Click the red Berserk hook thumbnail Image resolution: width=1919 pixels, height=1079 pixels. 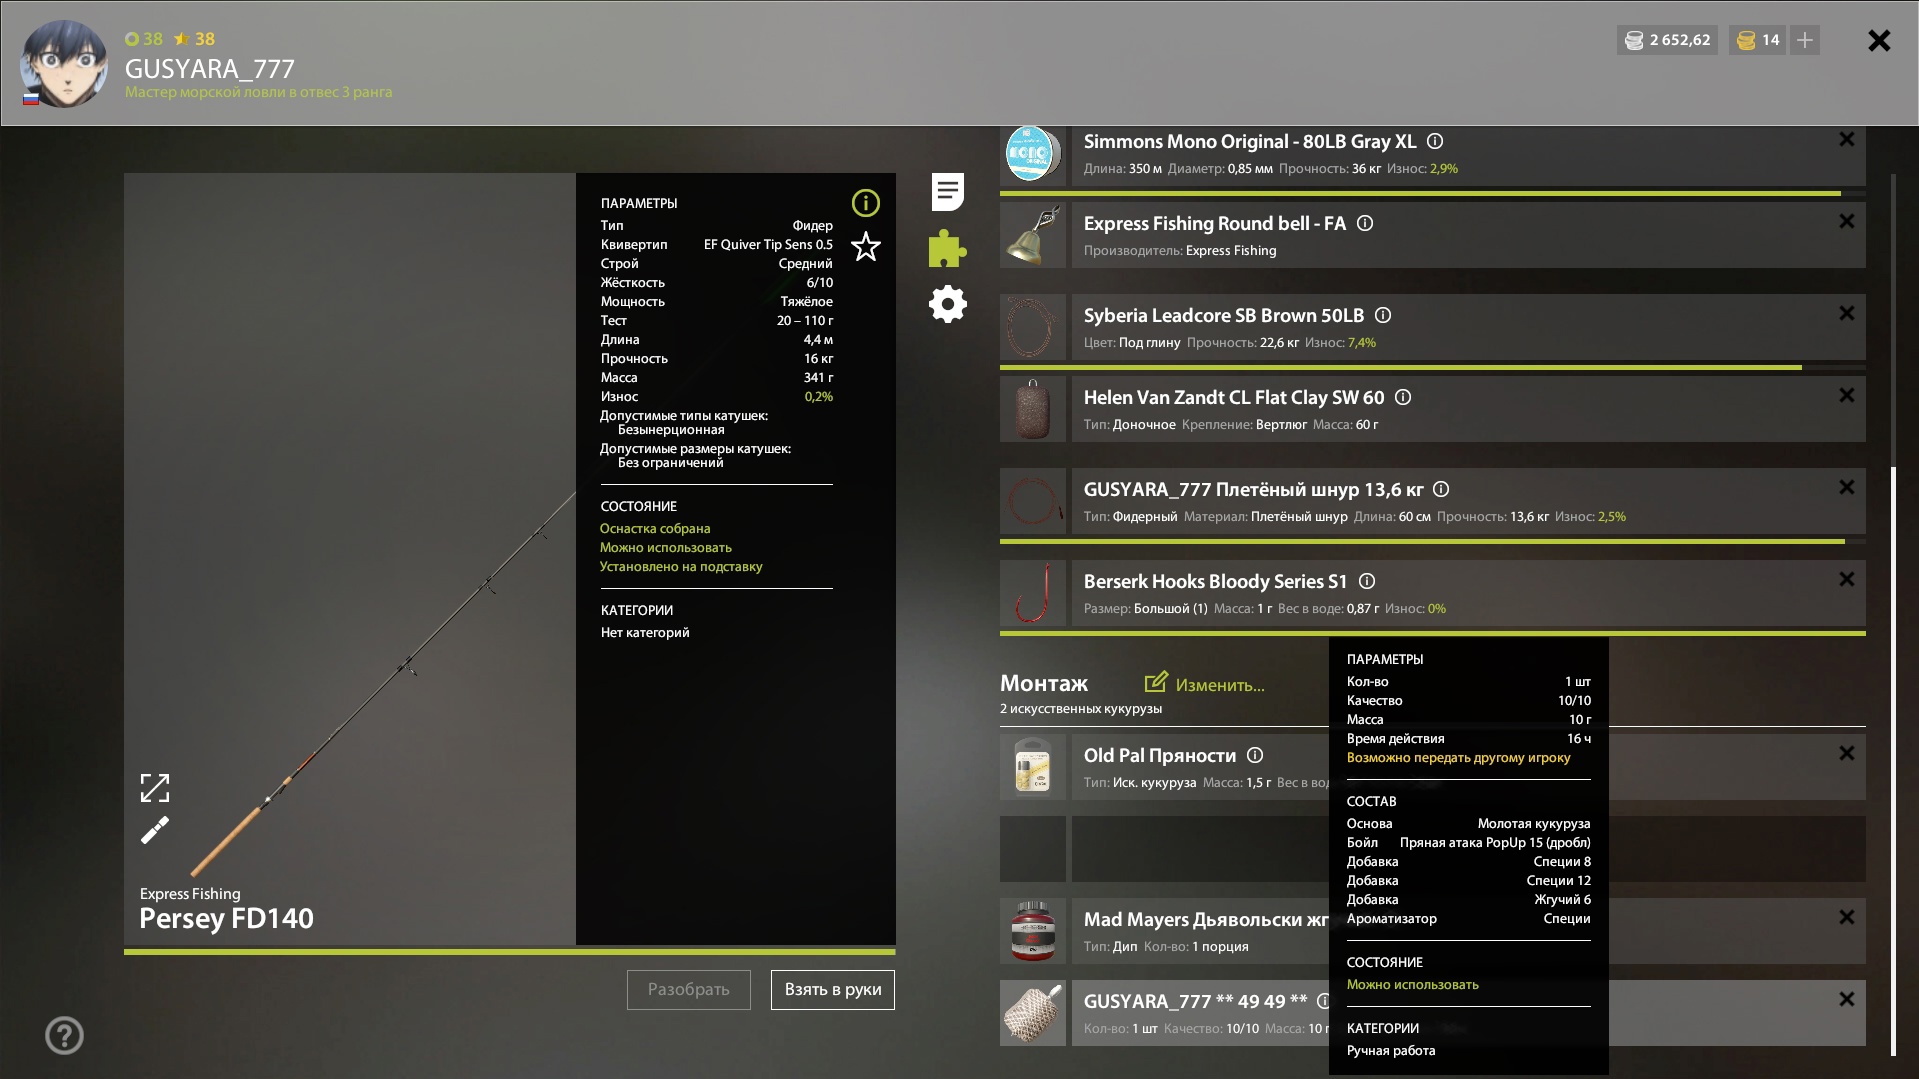click(x=1033, y=593)
